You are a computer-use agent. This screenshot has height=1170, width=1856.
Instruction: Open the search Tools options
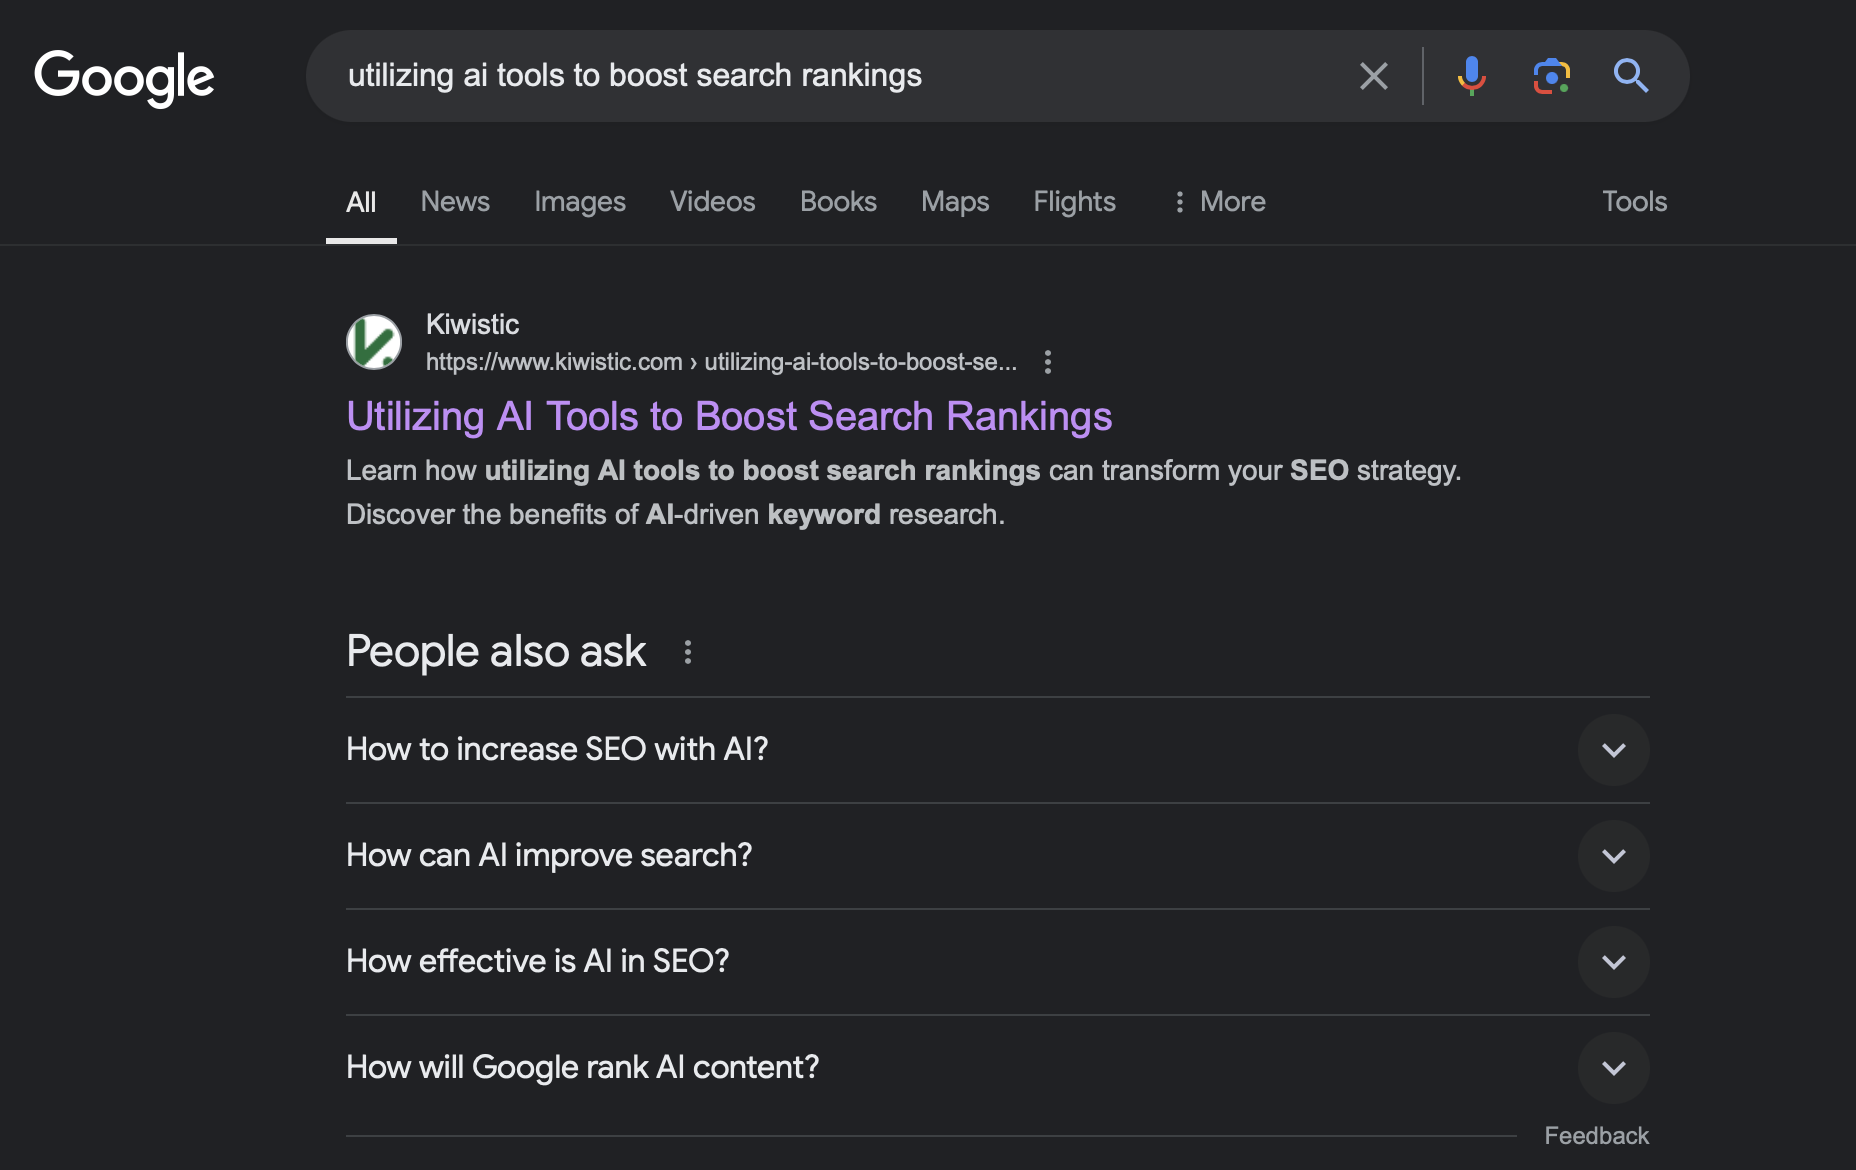pos(1634,202)
